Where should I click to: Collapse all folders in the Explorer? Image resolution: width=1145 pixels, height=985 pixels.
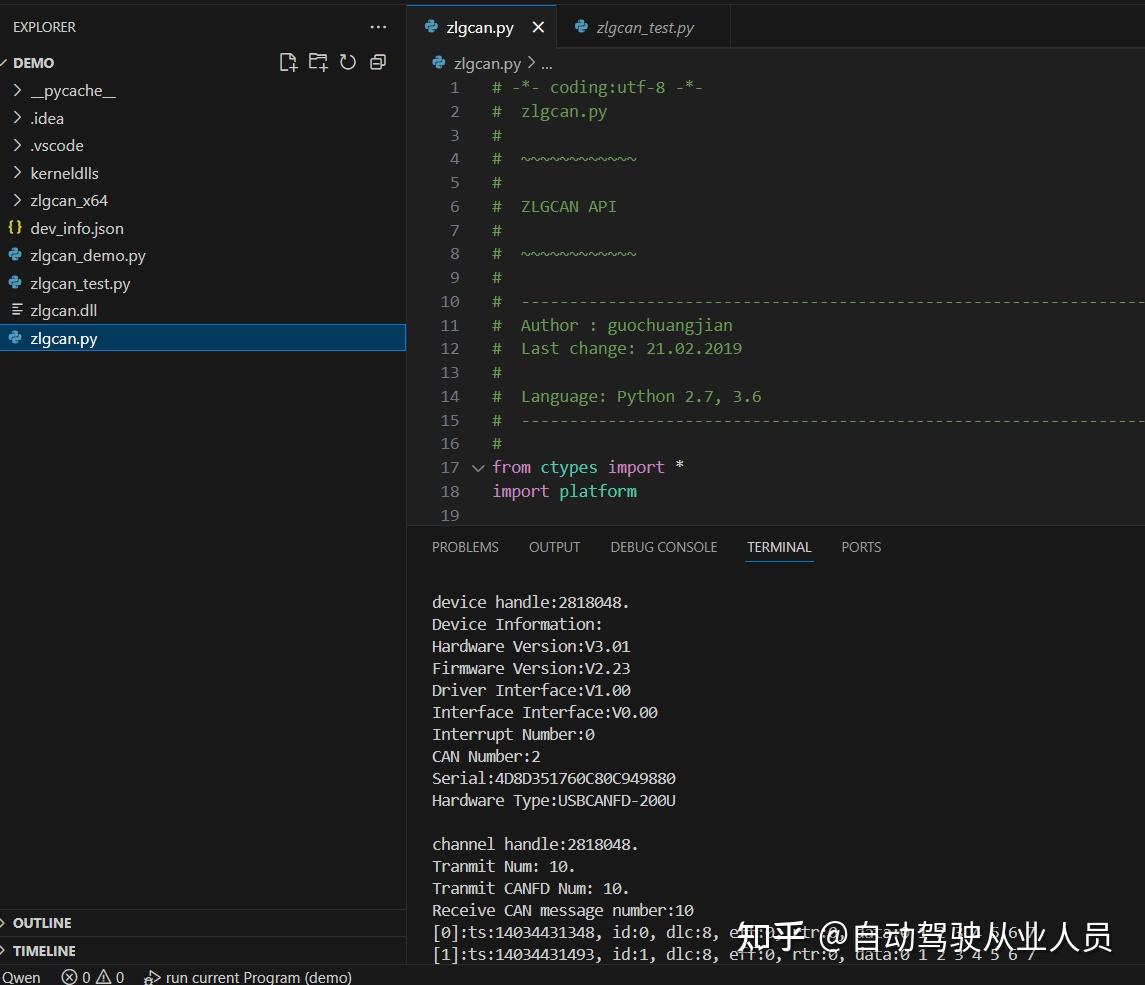coord(378,61)
